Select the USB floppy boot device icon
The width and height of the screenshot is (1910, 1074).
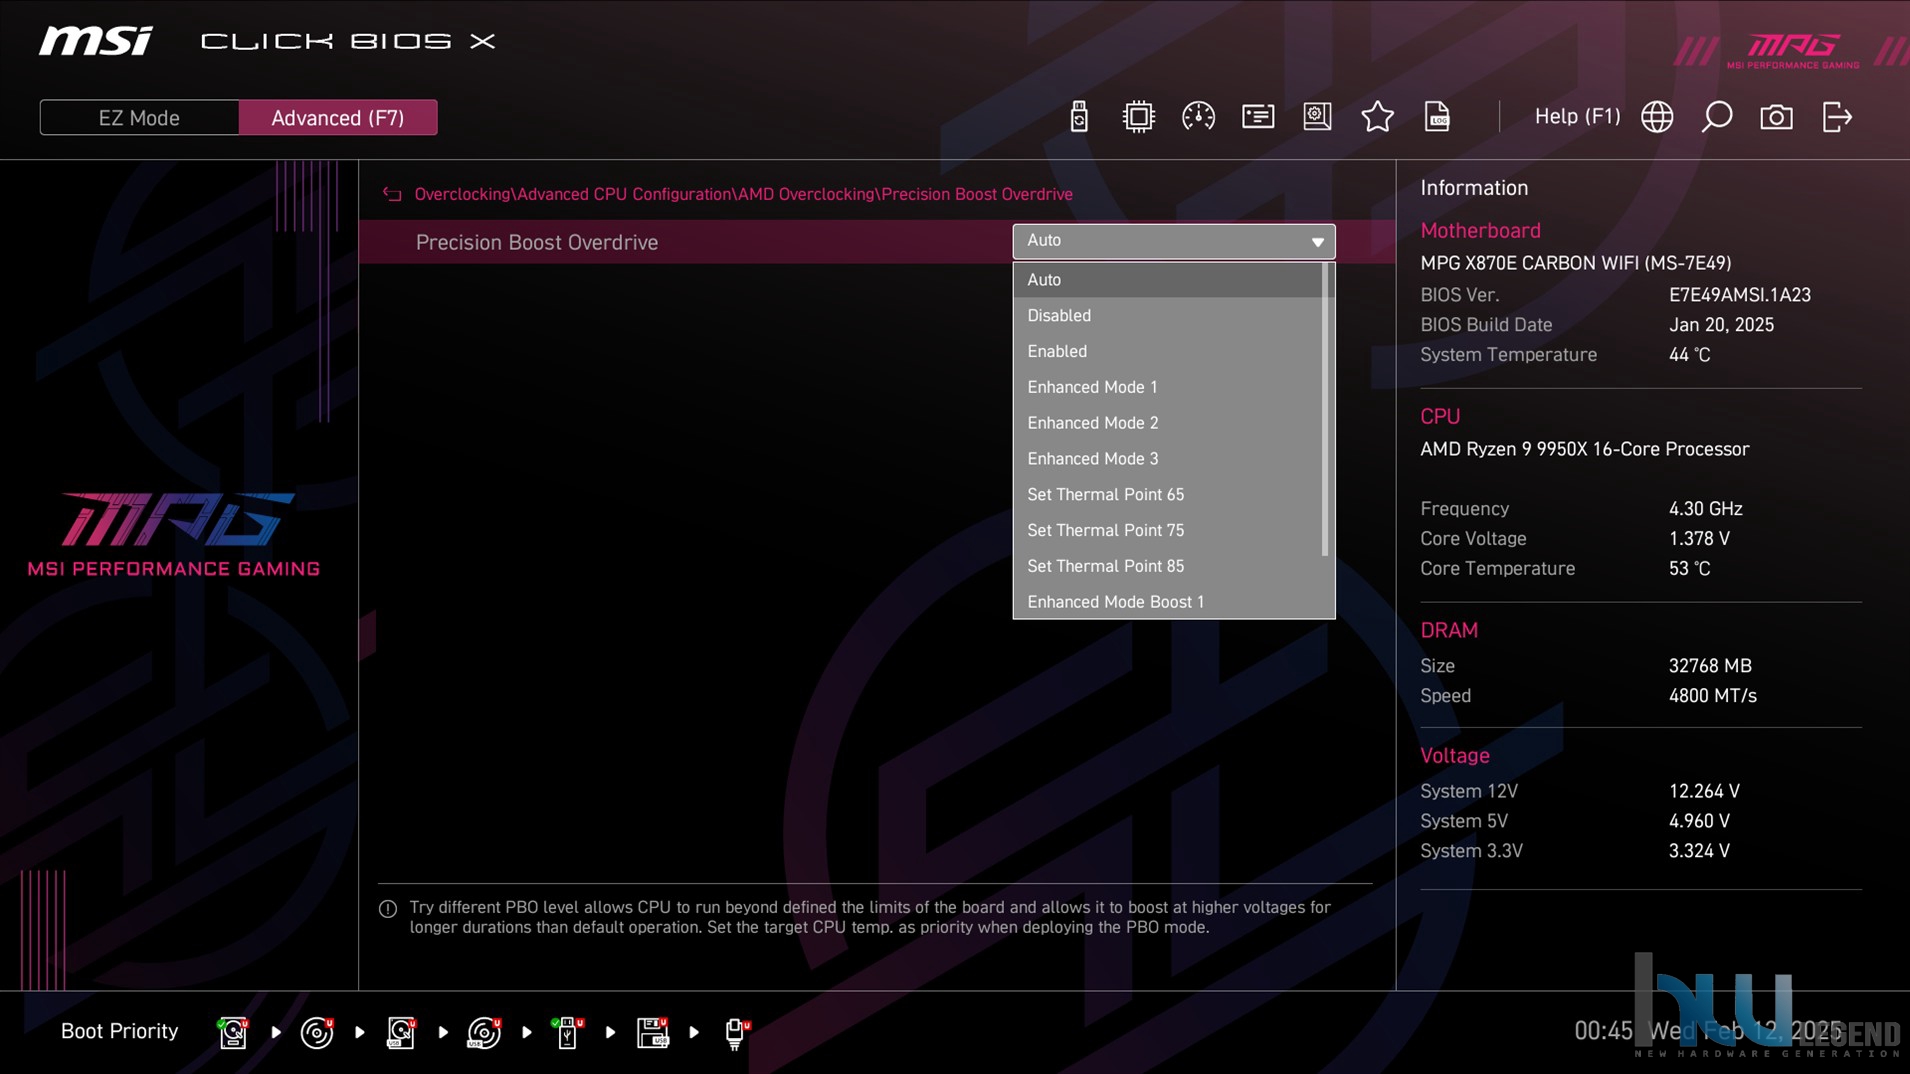click(652, 1032)
